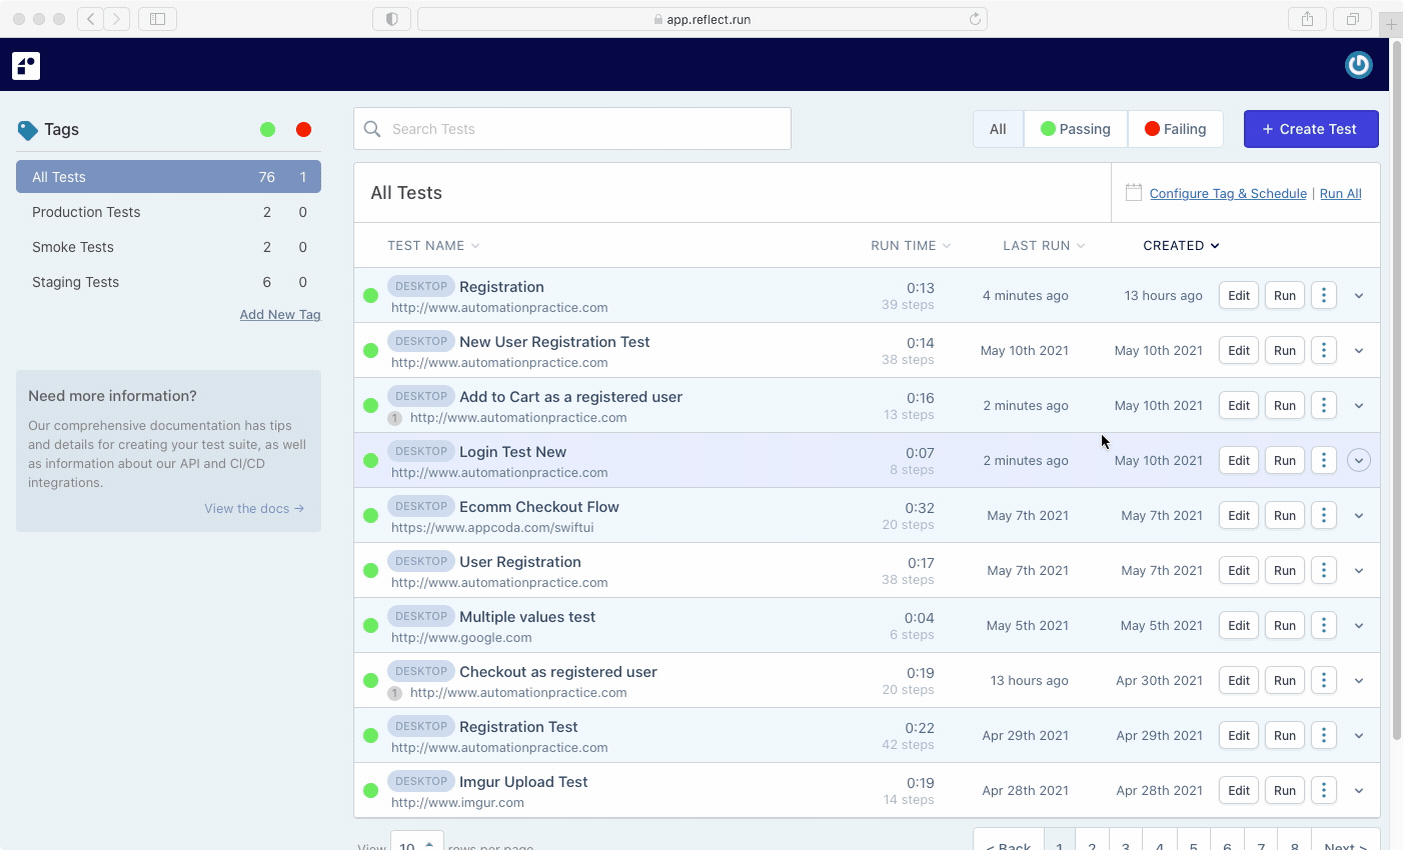Image resolution: width=1403 pixels, height=850 pixels.
Task: Sort by the Created column
Action: point(1181,246)
